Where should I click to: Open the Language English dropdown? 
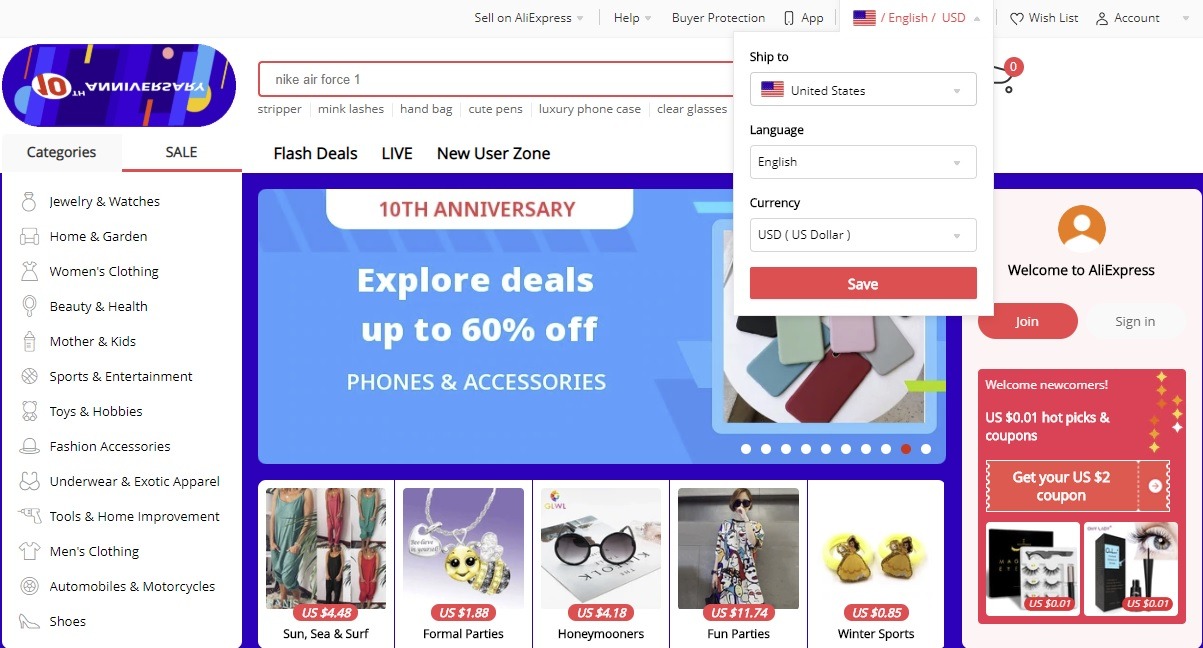(863, 162)
